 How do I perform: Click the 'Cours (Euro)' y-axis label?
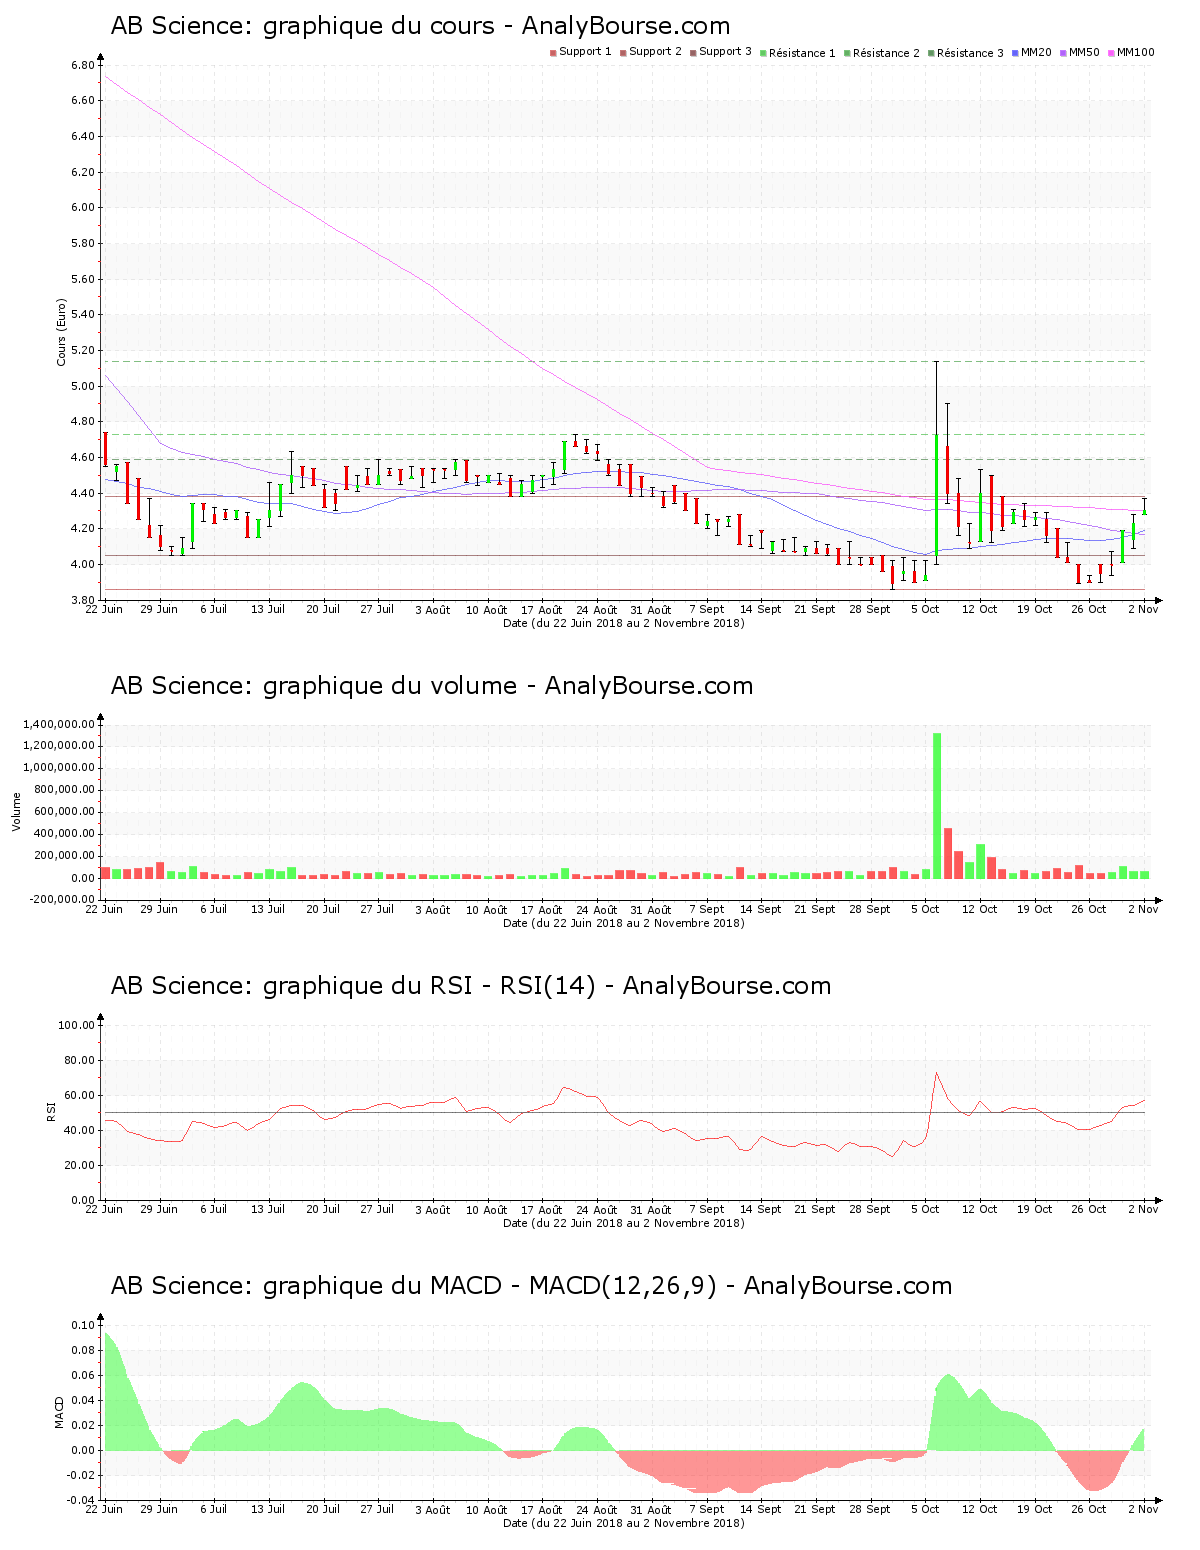point(61,332)
